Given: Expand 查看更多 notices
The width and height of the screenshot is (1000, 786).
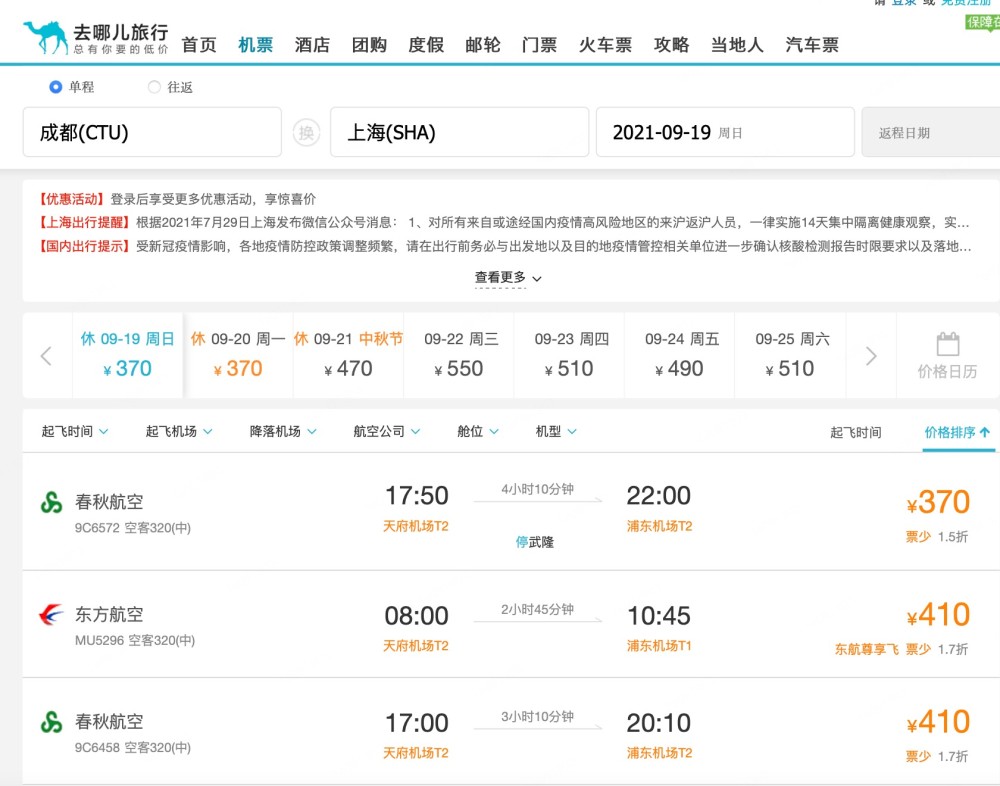Looking at the screenshot, I should pyautogui.click(x=508, y=278).
